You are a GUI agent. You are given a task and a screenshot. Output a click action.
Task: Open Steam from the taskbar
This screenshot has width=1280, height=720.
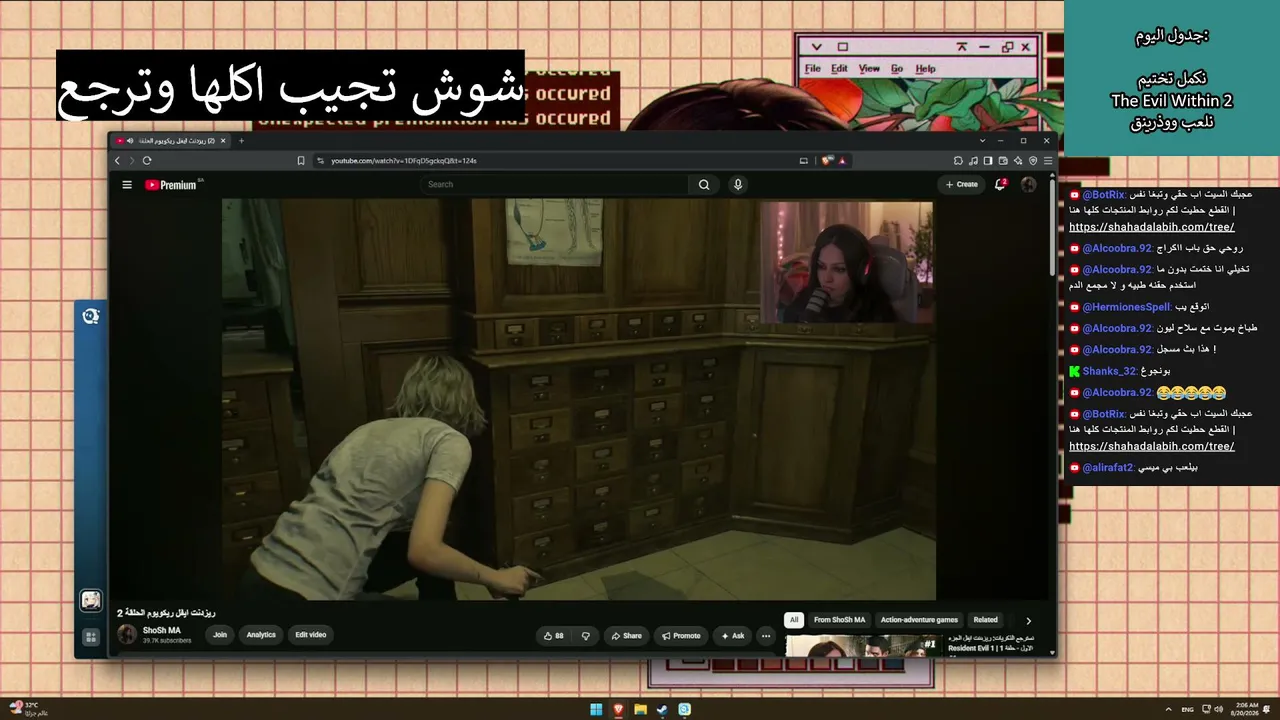click(662, 710)
